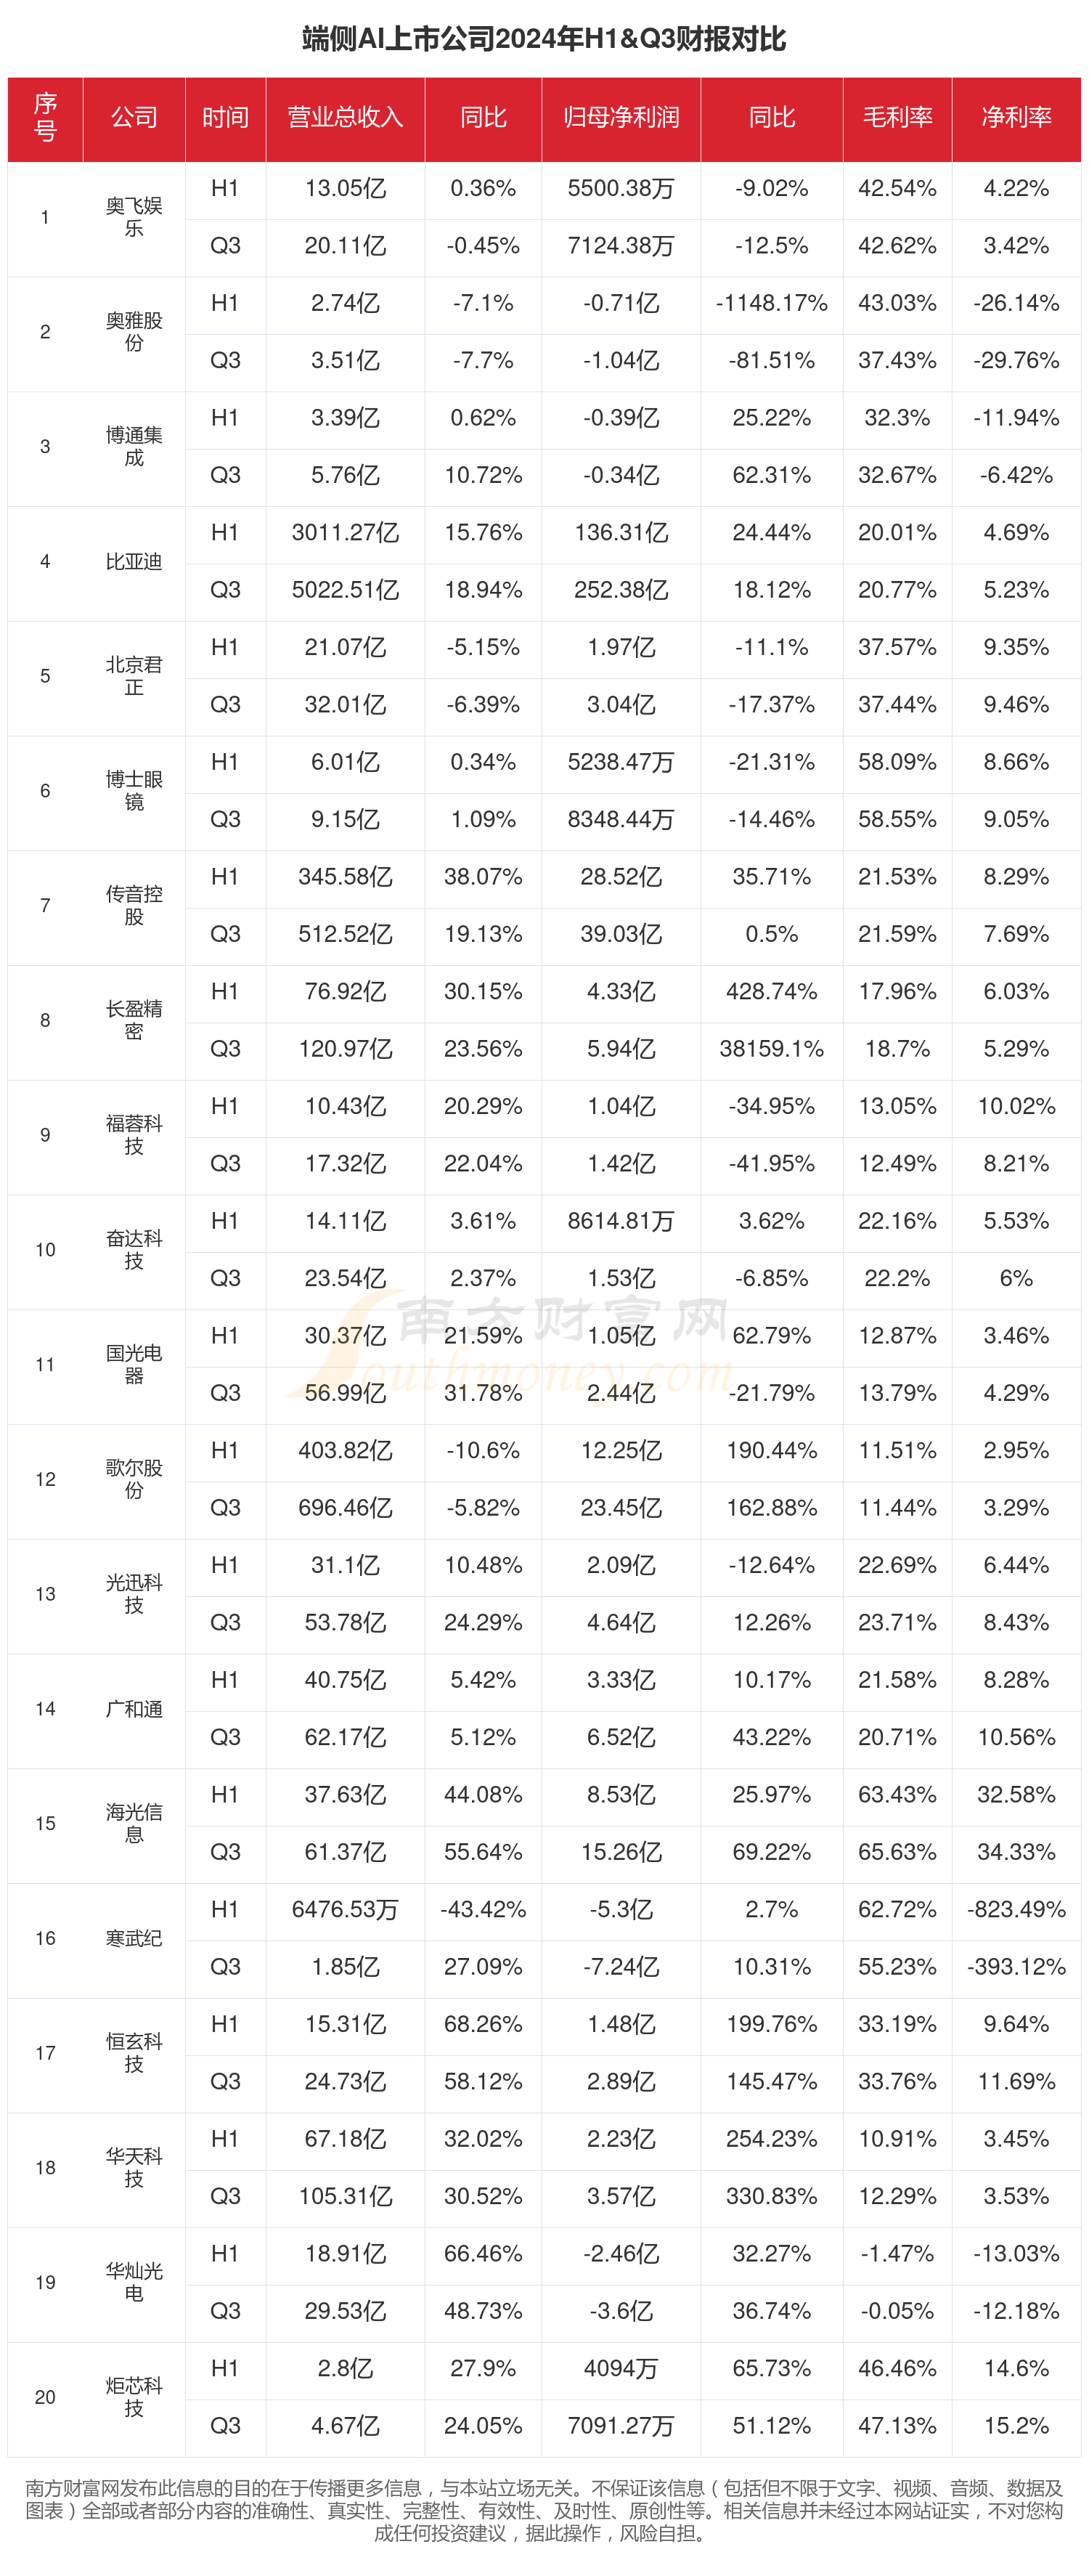The height and width of the screenshot is (2576, 1089).
Task: Select the 38159.1% growth cell
Action: click(x=771, y=1049)
